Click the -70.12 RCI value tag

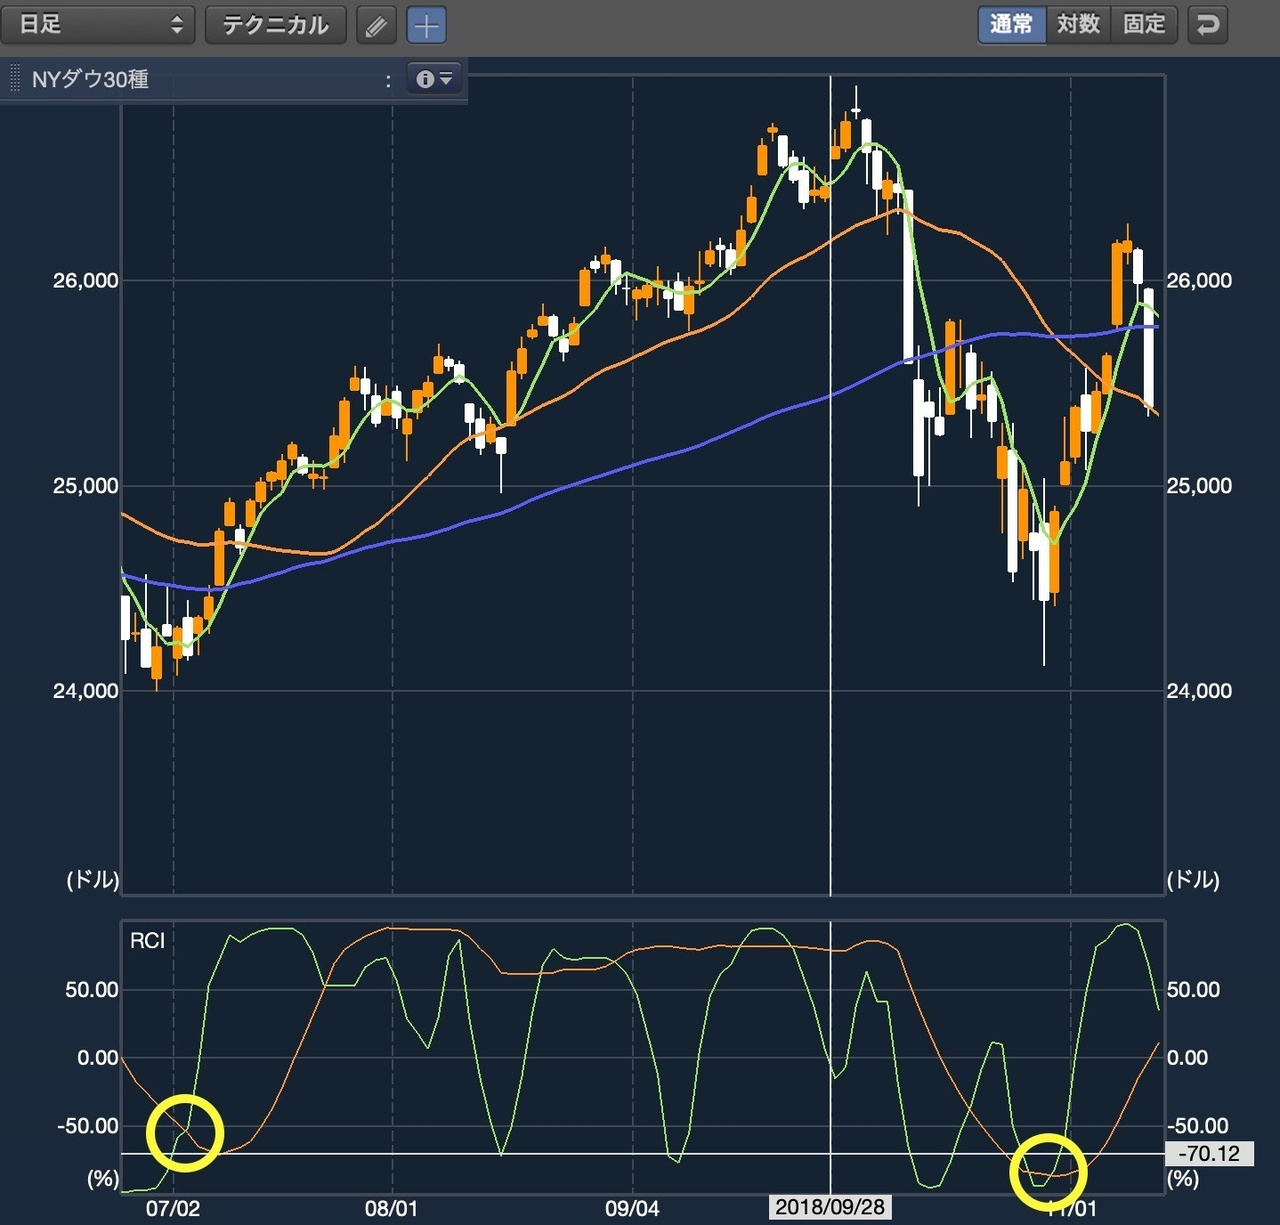pyautogui.click(x=1208, y=1154)
